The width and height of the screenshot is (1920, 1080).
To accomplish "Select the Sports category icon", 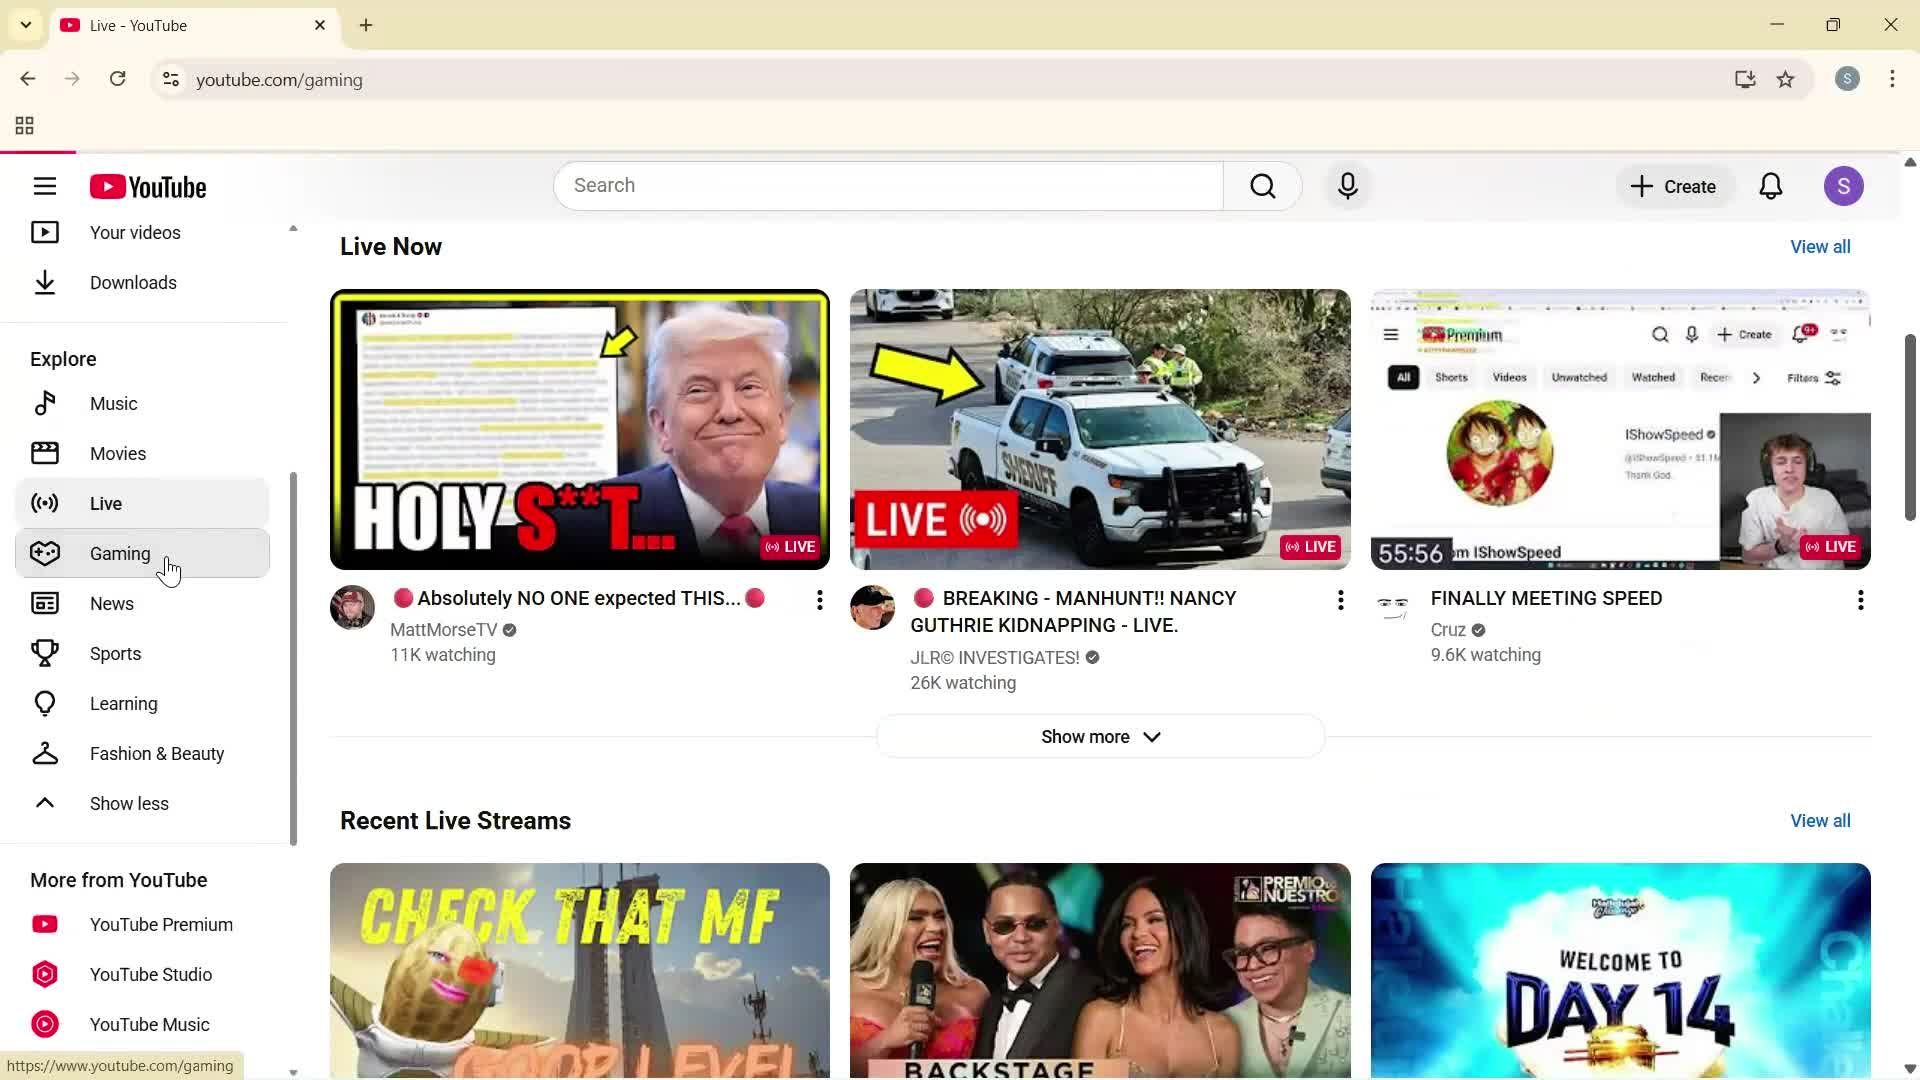I will pos(45,653).
